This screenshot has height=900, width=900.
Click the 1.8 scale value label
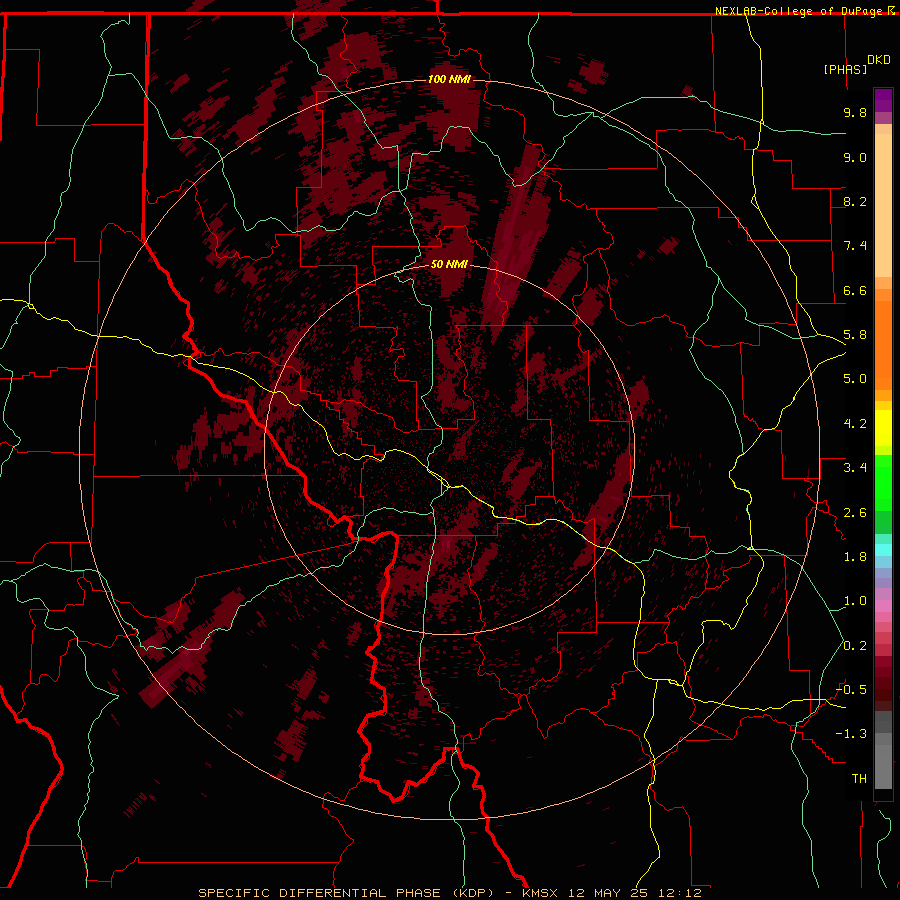855,557
